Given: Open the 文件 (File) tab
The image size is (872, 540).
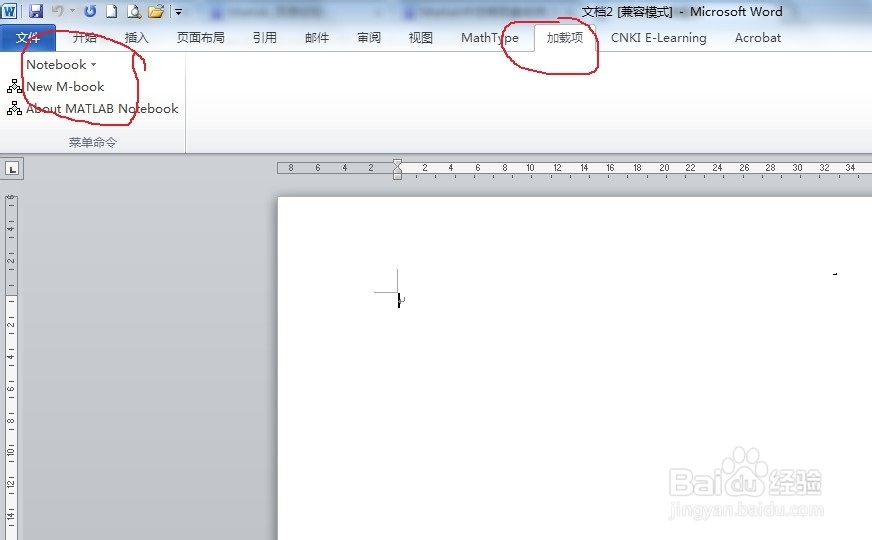Looking at the screenshot, I should (x=28, y=38).
